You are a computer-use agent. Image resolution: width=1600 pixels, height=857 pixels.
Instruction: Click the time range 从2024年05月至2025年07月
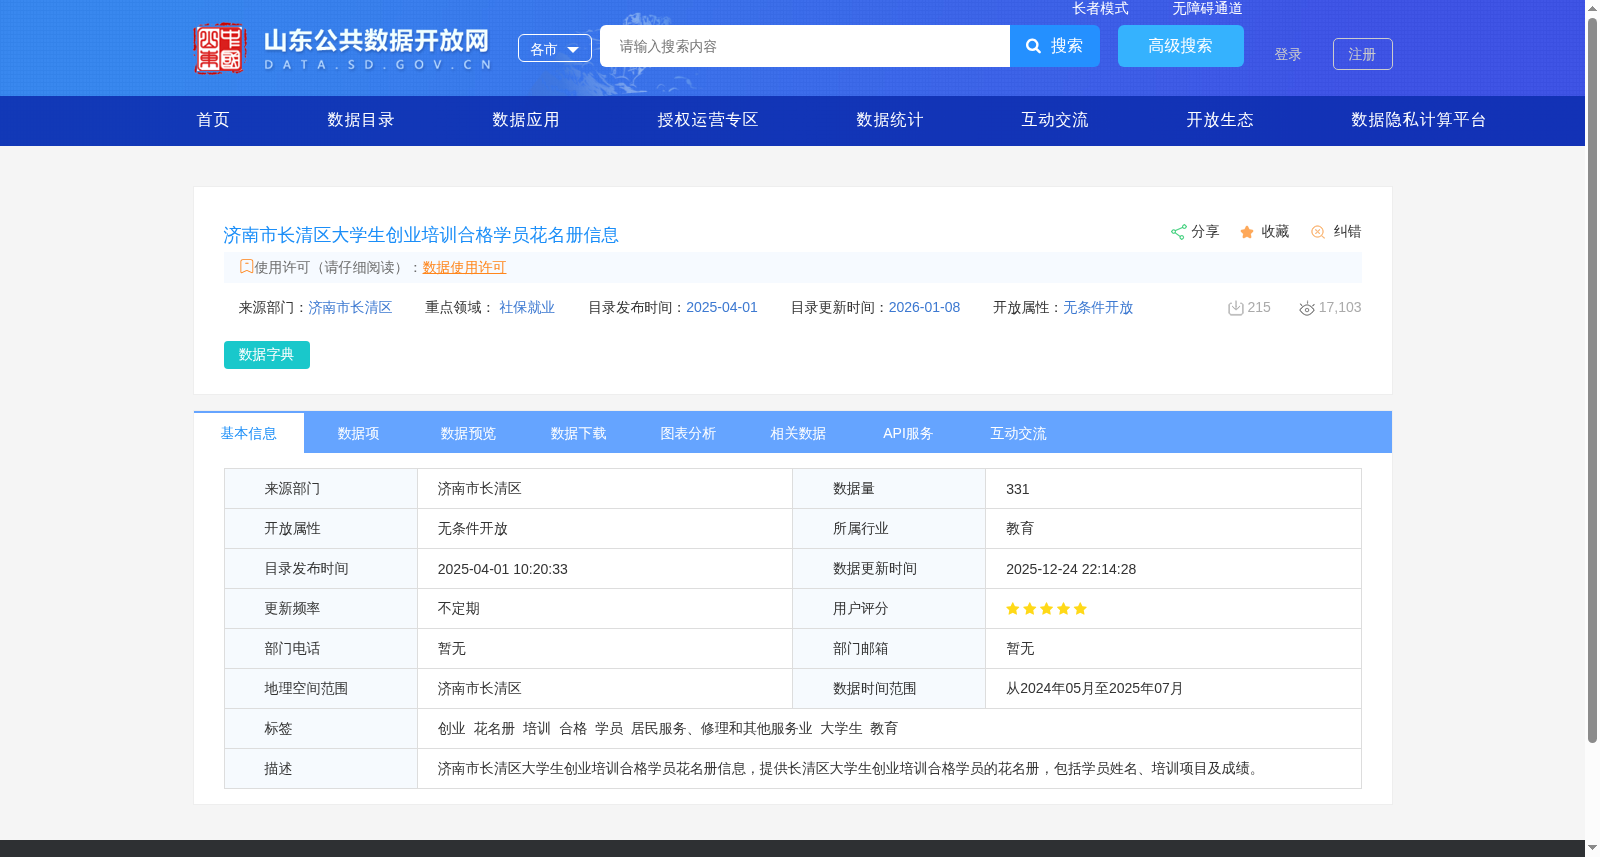tap(1095, 689)
